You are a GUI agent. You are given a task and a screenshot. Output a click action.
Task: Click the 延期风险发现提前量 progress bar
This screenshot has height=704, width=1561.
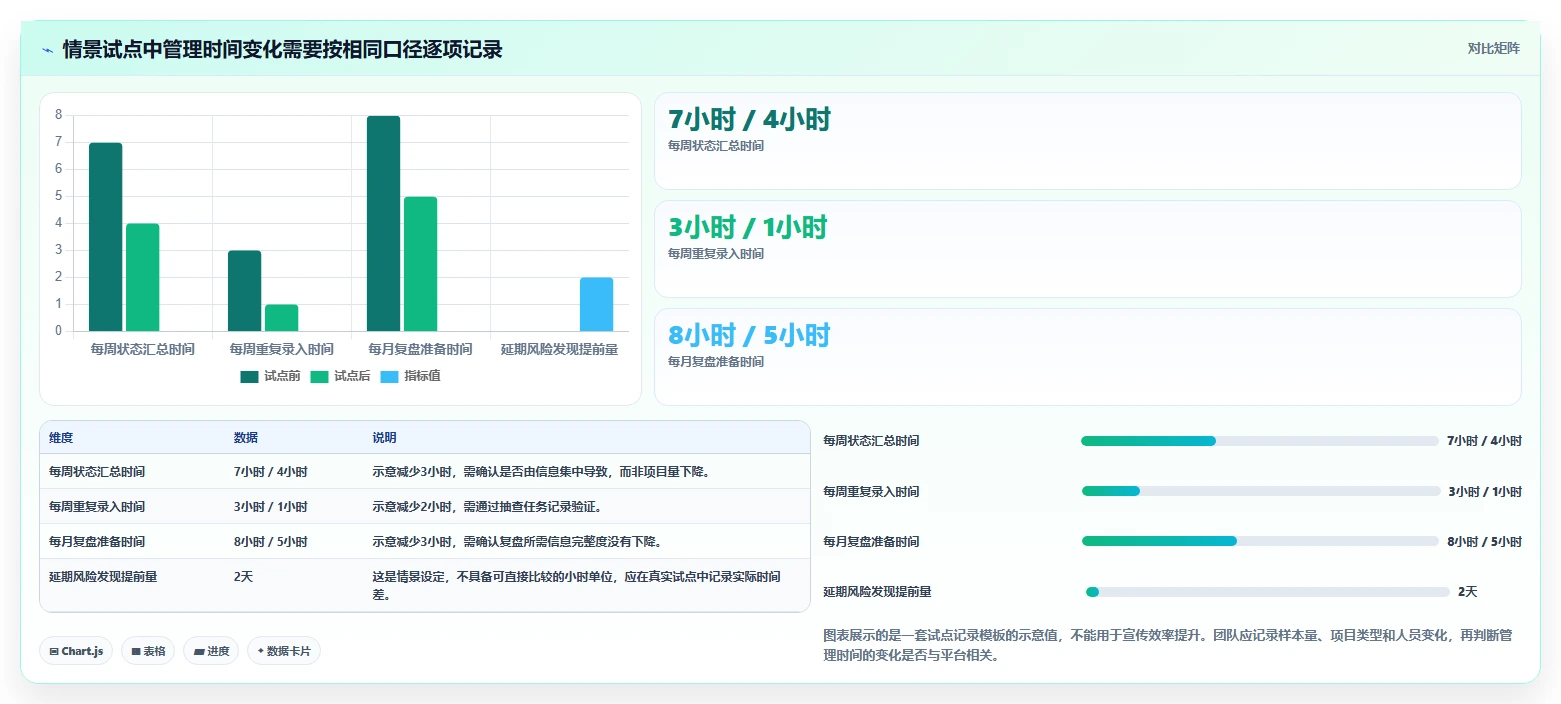click(x=1267, y=592)
